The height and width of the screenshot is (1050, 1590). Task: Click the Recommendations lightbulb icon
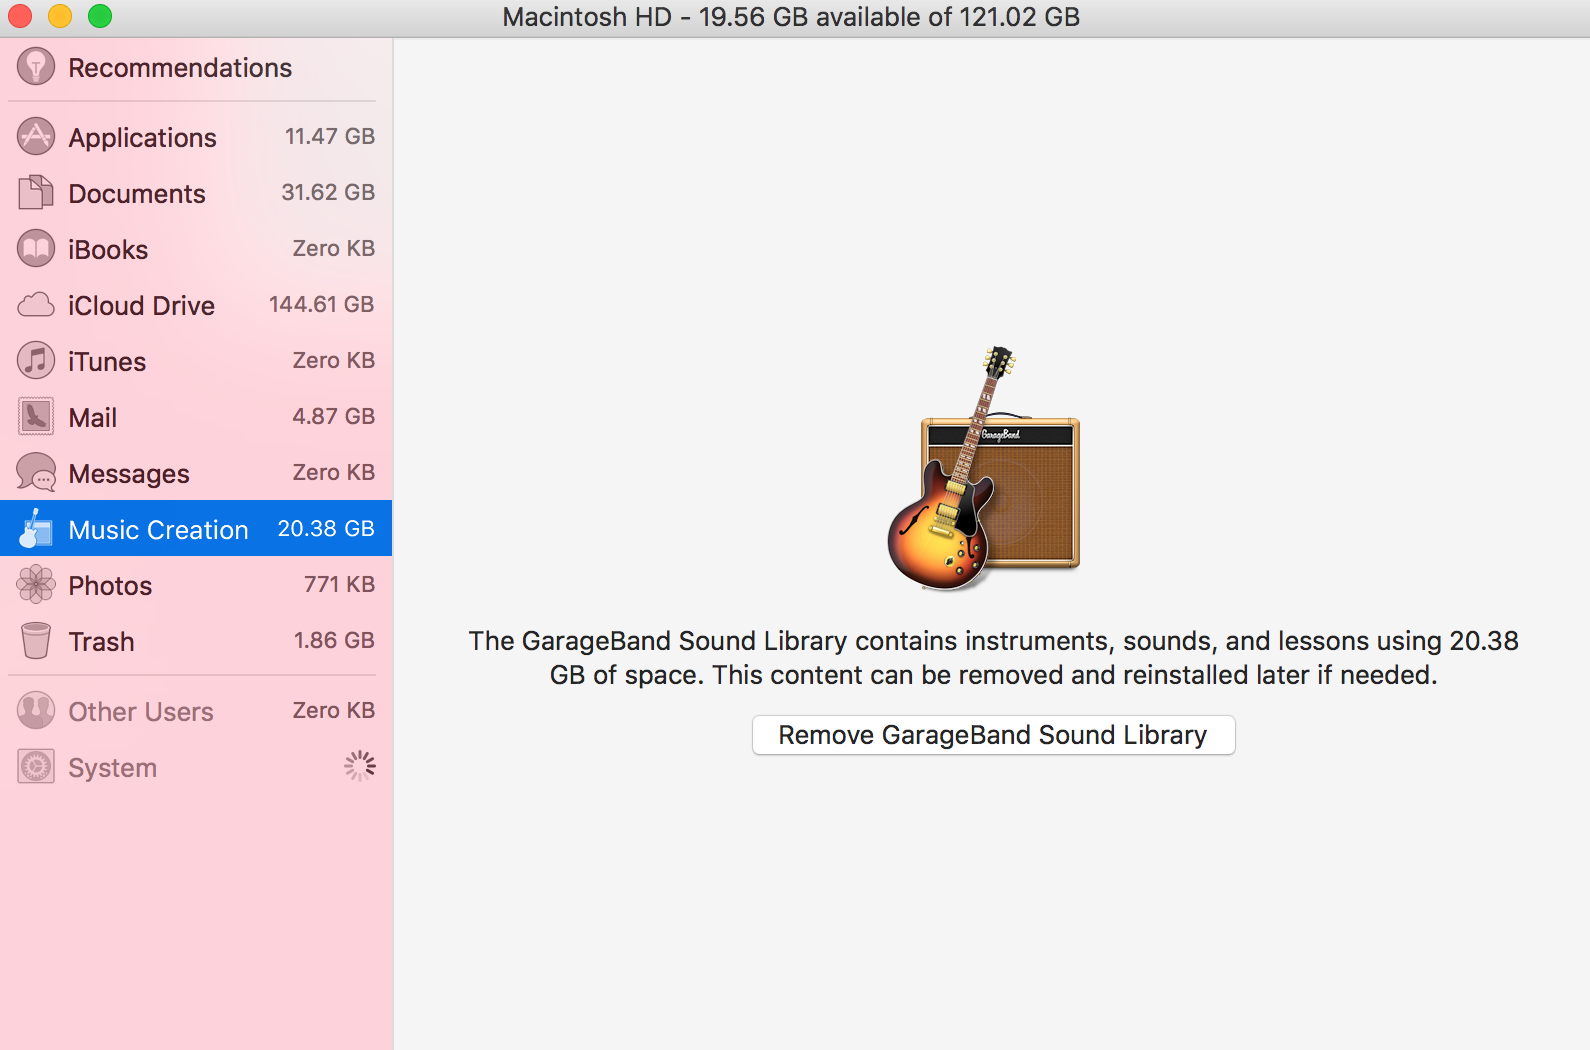(x=36, y=67)
